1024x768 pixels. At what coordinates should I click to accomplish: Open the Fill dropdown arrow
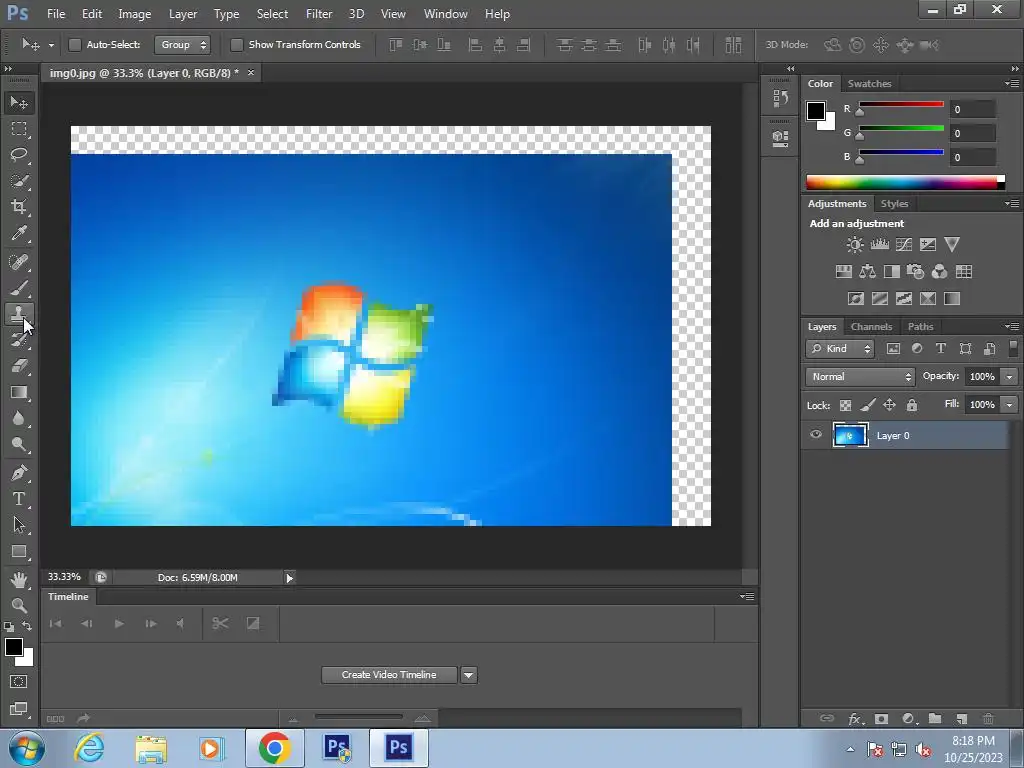click(x=1009, y=405)
